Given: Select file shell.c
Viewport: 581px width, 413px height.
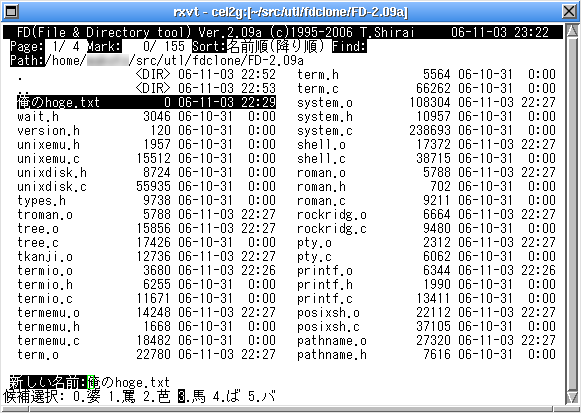Looking at the screenshot, I should point(321,159).
